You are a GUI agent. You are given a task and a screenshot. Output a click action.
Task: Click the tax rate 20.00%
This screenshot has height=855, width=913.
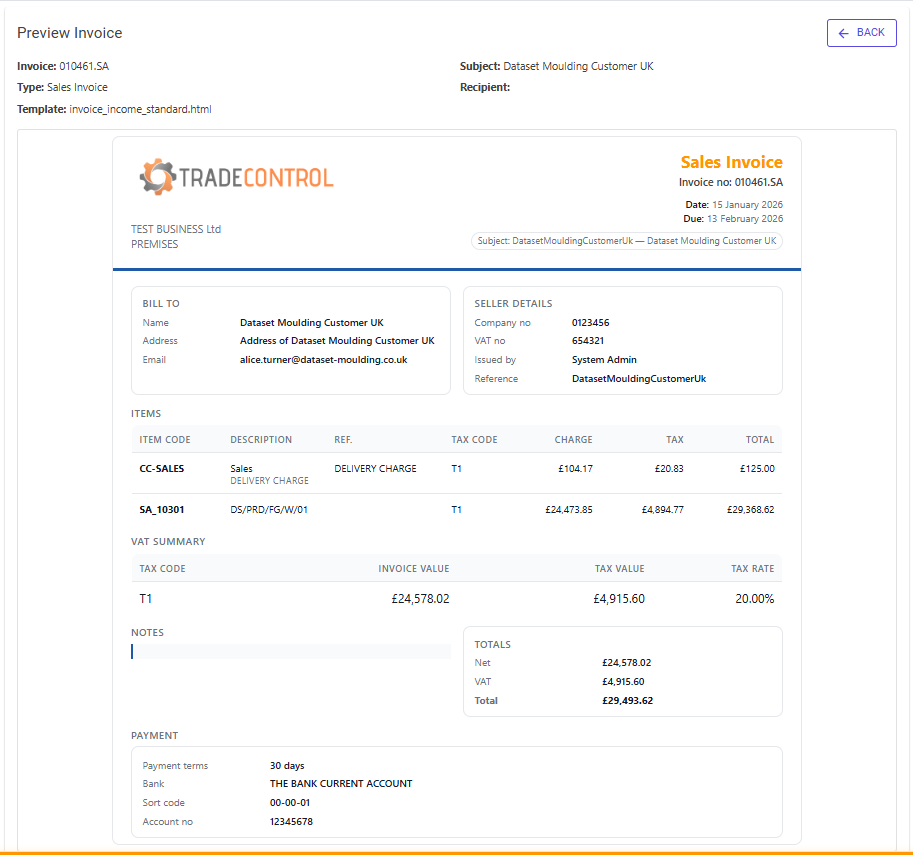point(755,599)
